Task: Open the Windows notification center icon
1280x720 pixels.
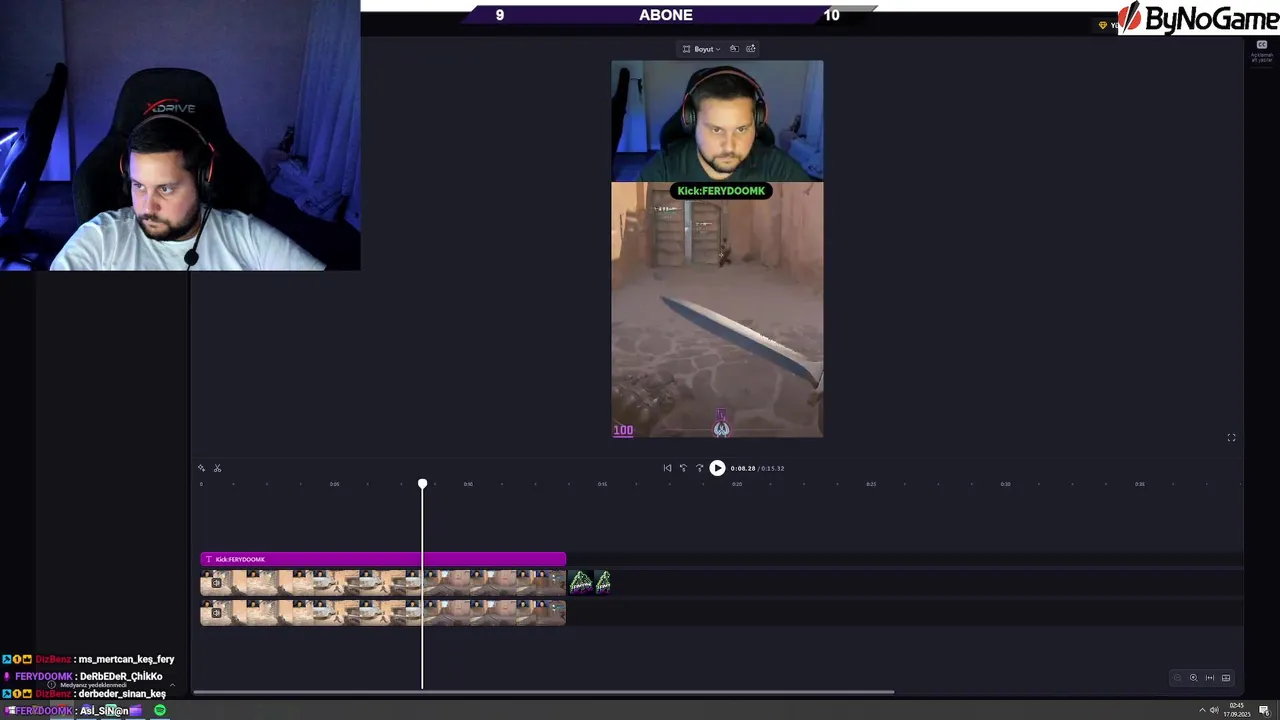Action: (1264, 711)
